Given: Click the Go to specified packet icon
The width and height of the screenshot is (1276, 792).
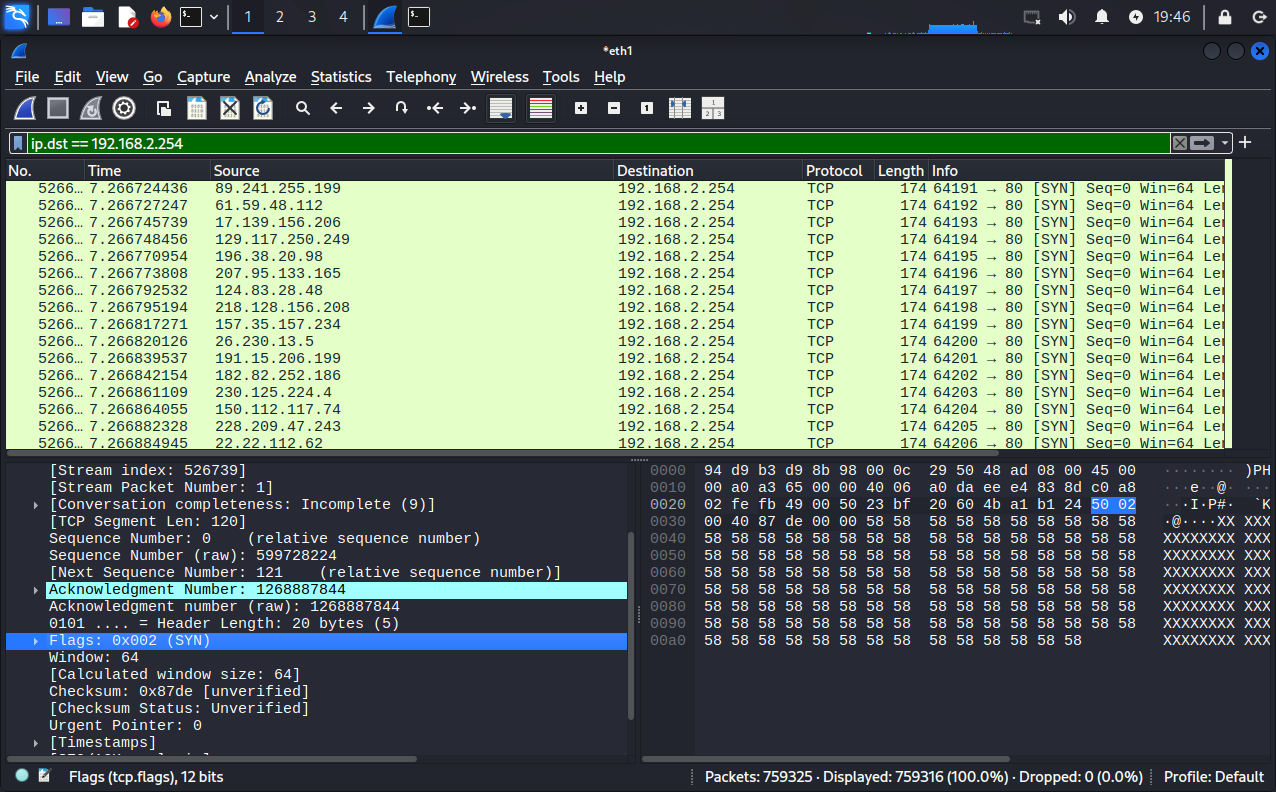Looking at the screenshot, I should tap(402, 108).
